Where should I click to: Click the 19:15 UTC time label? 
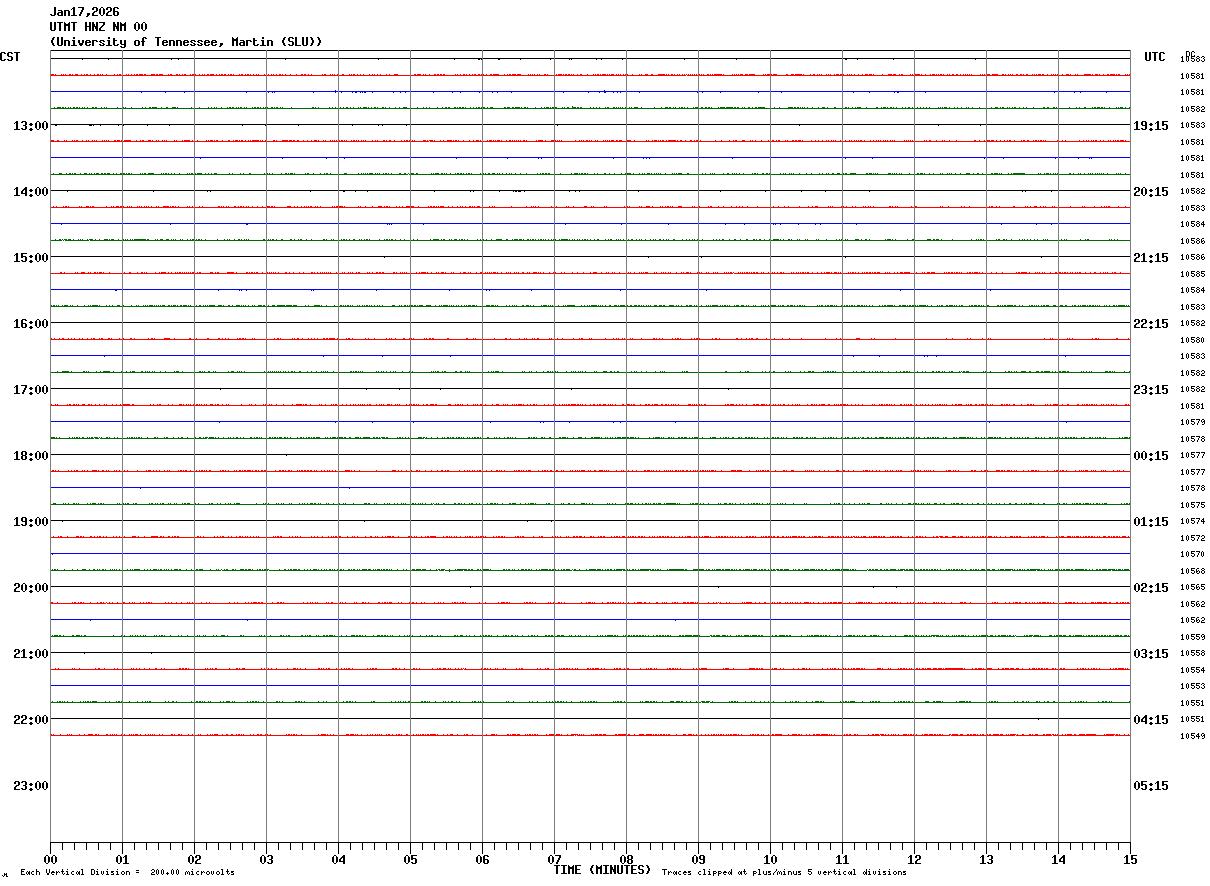pyautogui.click(x=1151, y=126)
